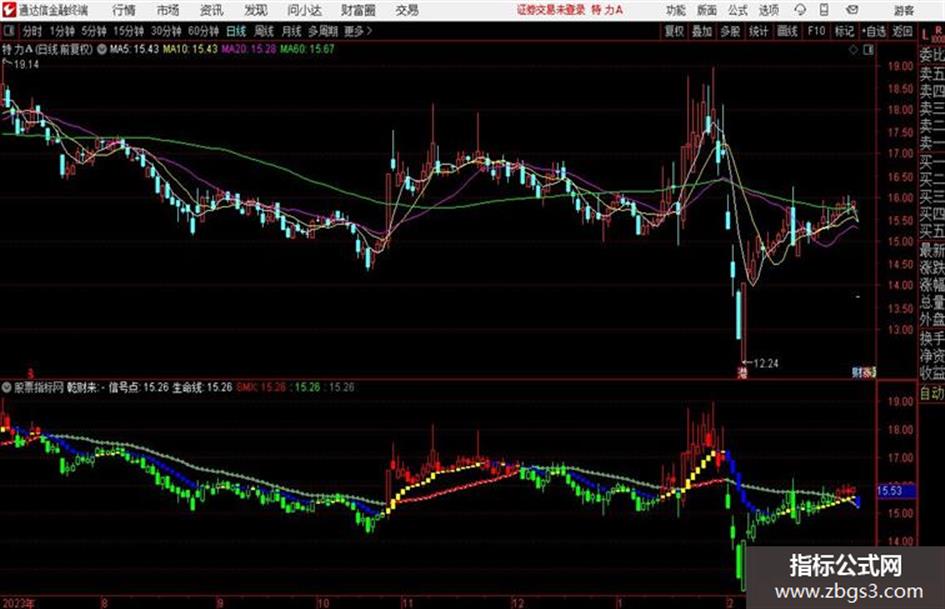Image resolution: width=945 pixels, height=609 pixels.
Task: Switch to the 分时 period tab
Action: [x=33, y=31]
